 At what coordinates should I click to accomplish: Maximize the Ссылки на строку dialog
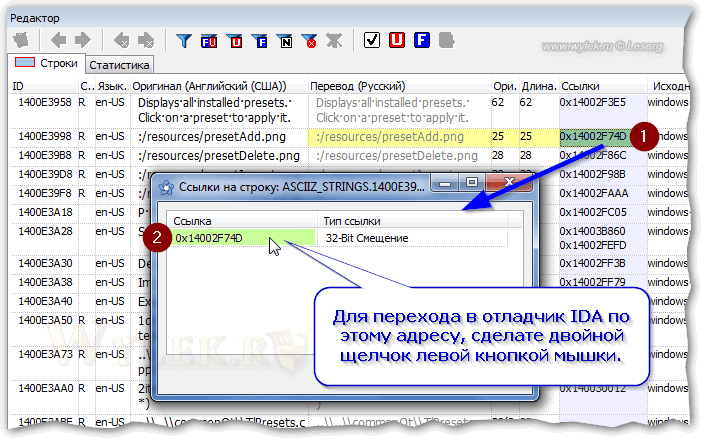tap(471, 183)
